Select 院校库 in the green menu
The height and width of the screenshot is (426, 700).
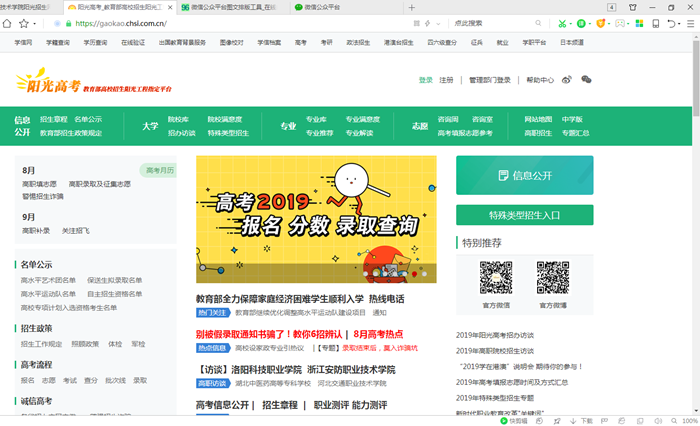click(x=178, y=119)
